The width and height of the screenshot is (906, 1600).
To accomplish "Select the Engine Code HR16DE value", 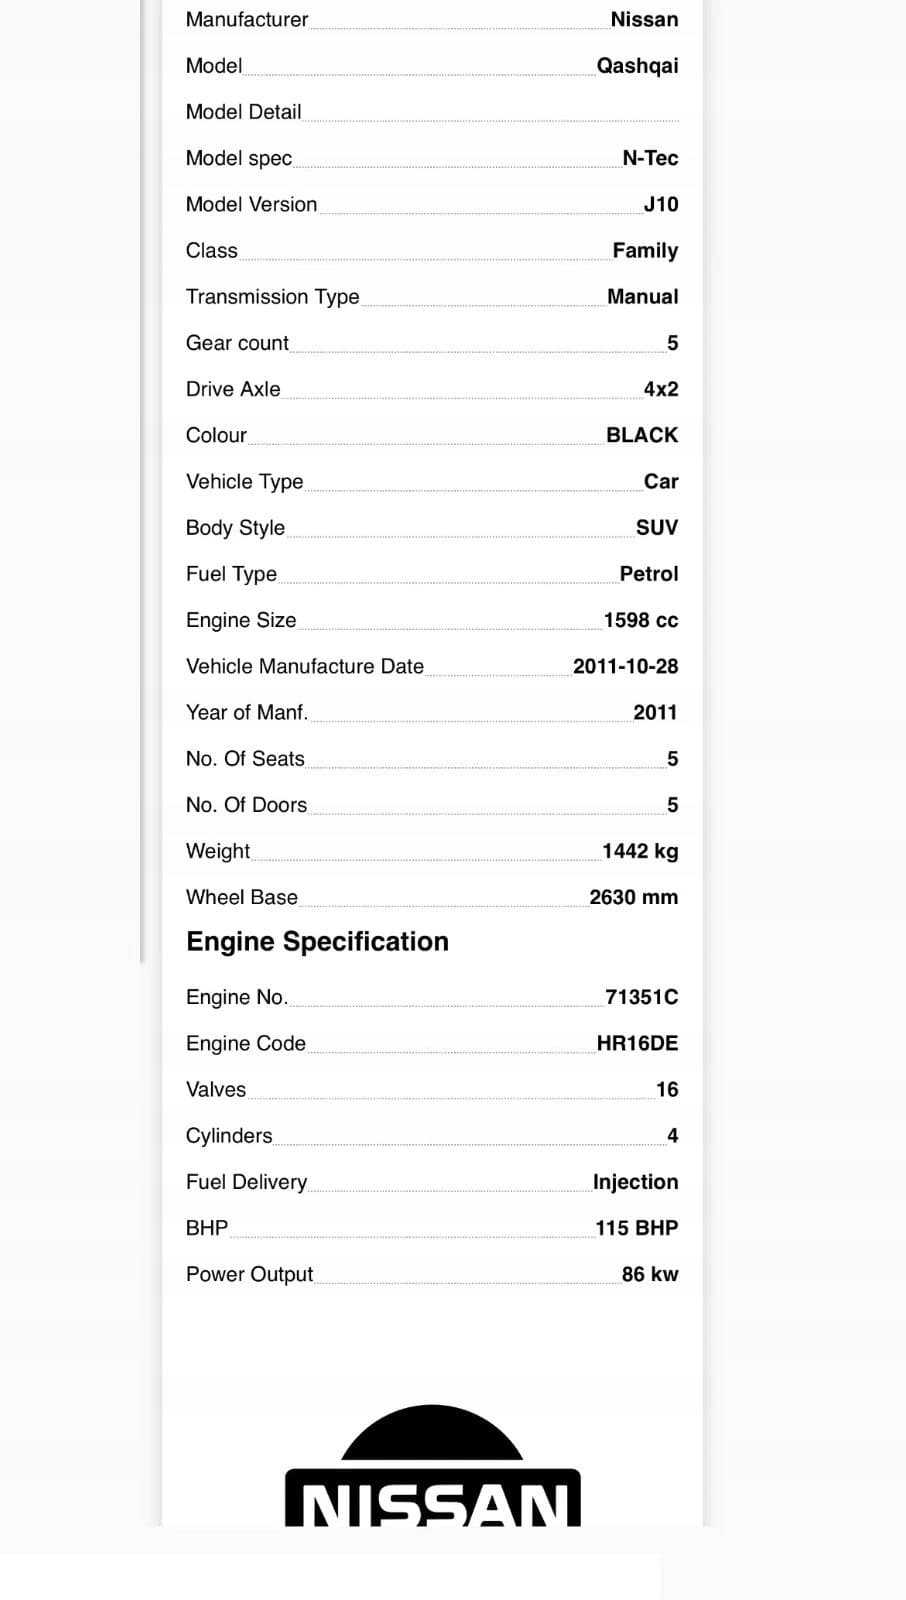I will pos(637,1043).
